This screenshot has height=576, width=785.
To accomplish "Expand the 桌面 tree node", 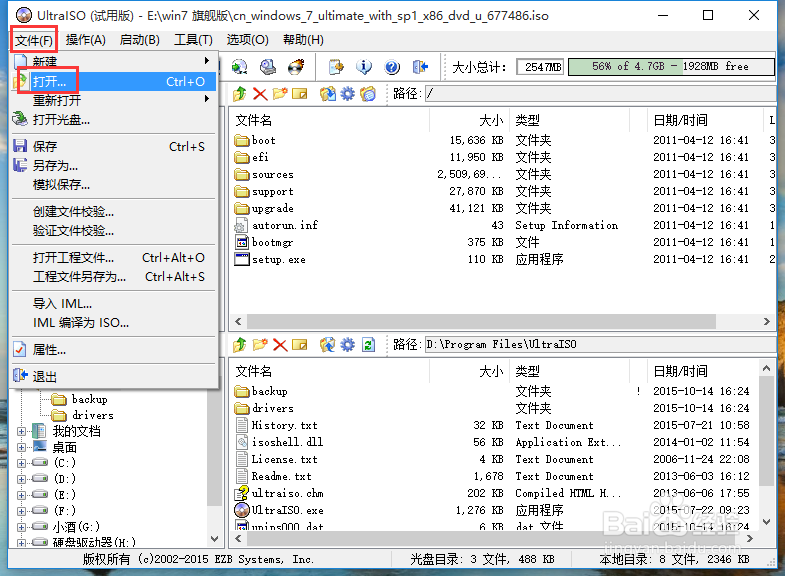I will coord(21,447).
